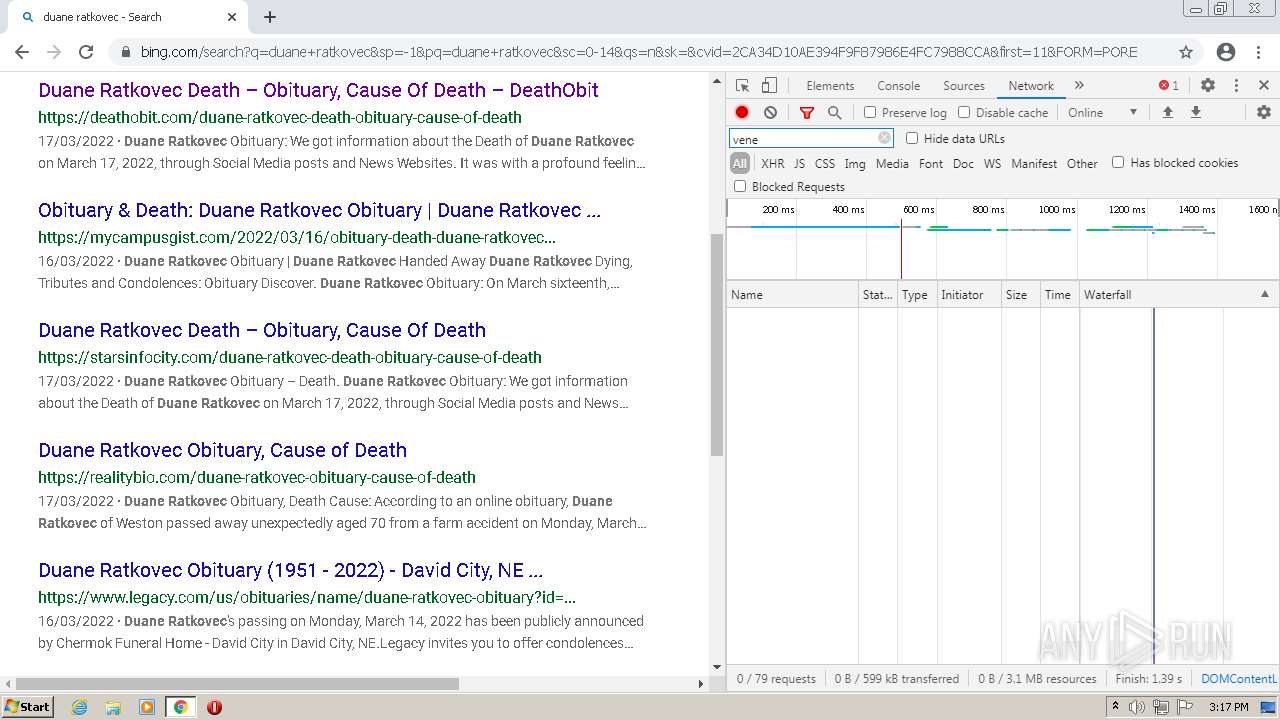Filter requests by Doc type

[963, 163]
